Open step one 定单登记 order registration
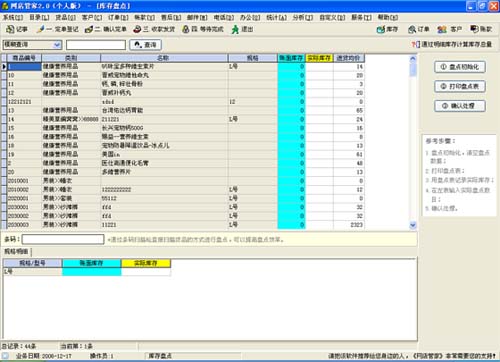 [58, 29]
